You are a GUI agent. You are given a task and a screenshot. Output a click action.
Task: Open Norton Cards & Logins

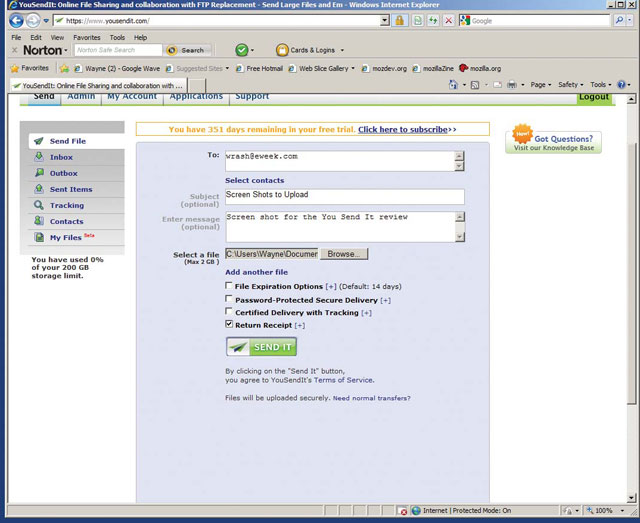coord(309,50)
